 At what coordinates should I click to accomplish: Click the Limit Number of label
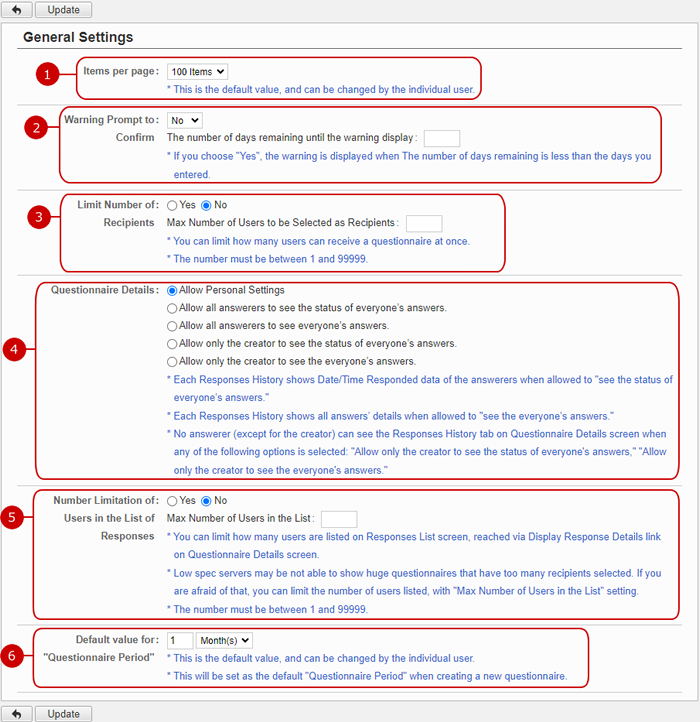[118, 205]
